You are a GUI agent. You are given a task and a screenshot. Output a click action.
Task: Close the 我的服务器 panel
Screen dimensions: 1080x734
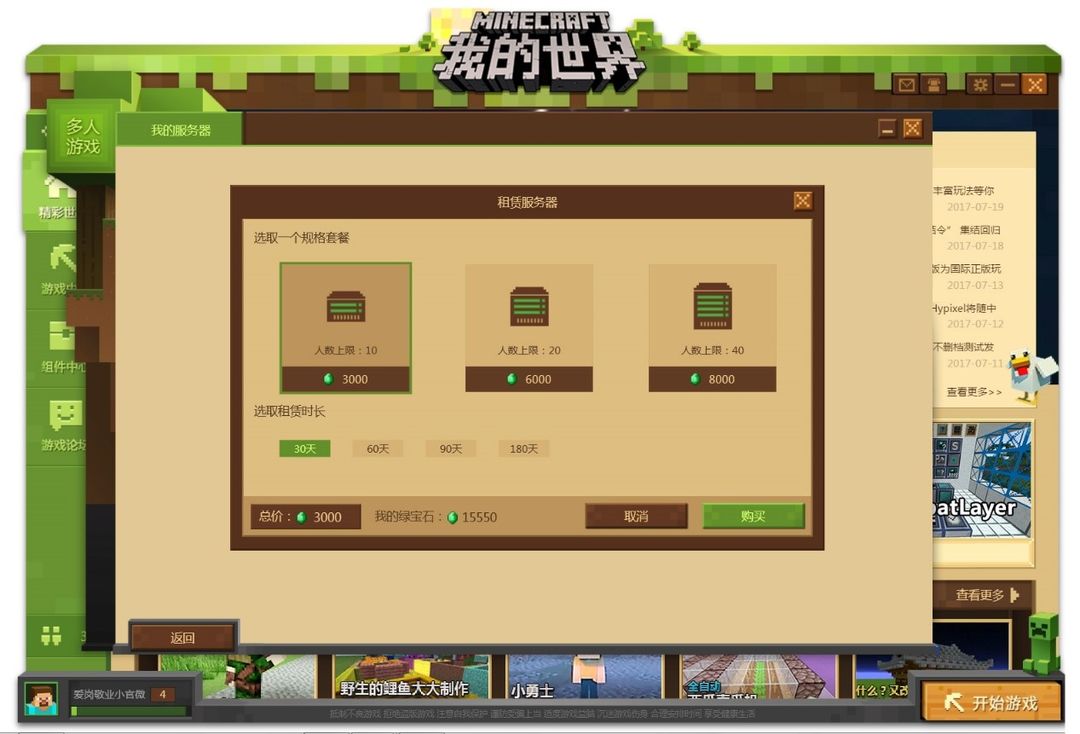[912, 128]
